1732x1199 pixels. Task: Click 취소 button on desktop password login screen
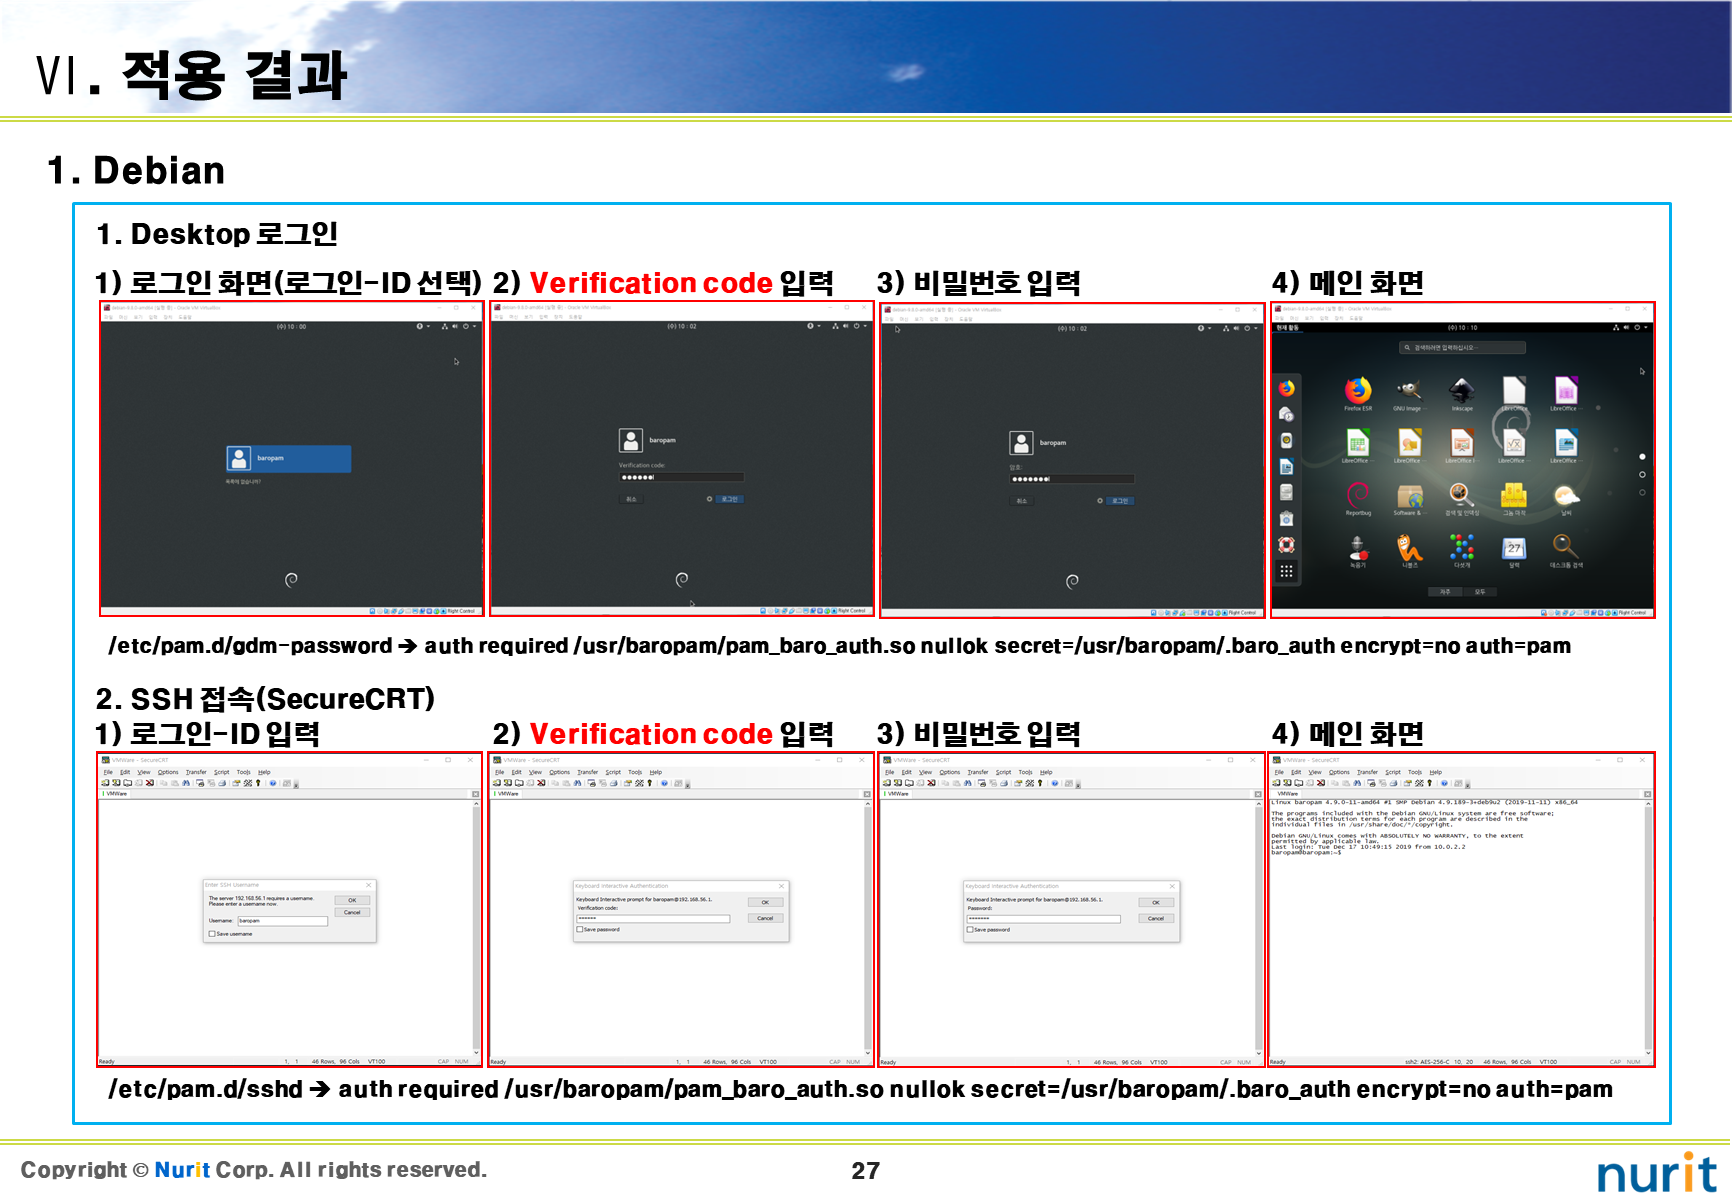click(x=1021, y=501)
